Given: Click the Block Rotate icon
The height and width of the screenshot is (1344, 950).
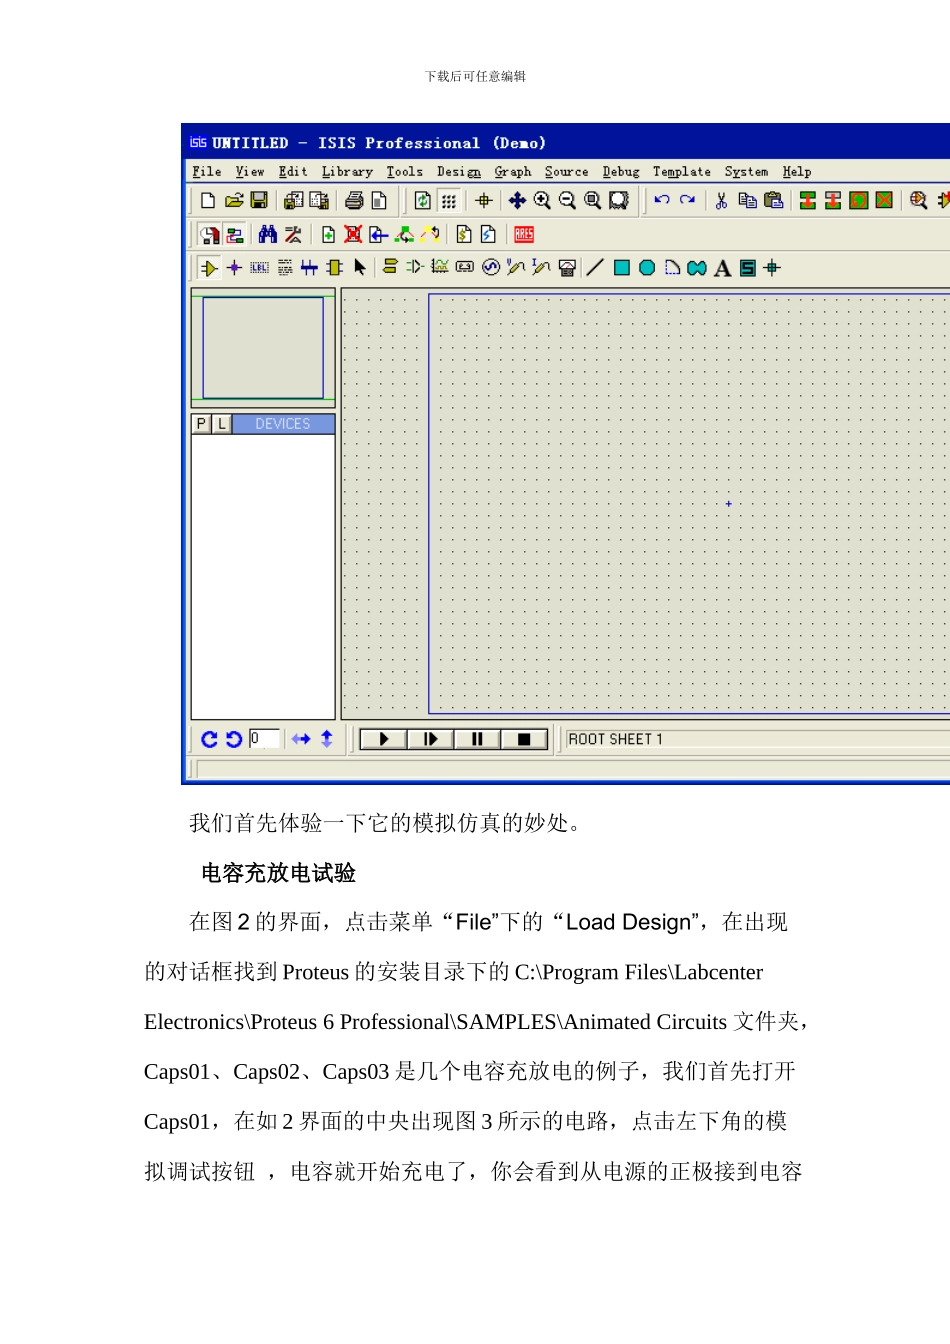Looking at the screenshot, I should pos(859,201).
